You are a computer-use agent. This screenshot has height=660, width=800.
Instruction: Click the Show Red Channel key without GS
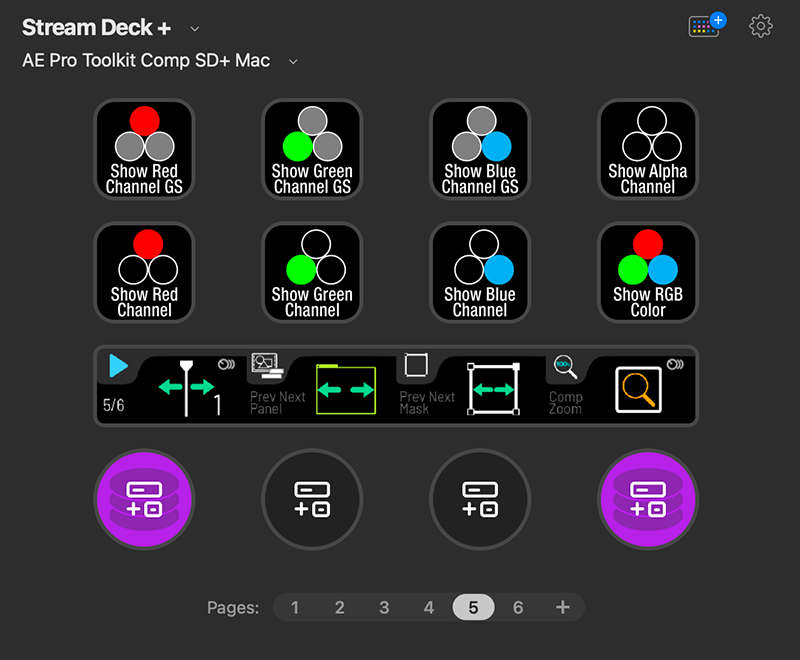[144, 272]
